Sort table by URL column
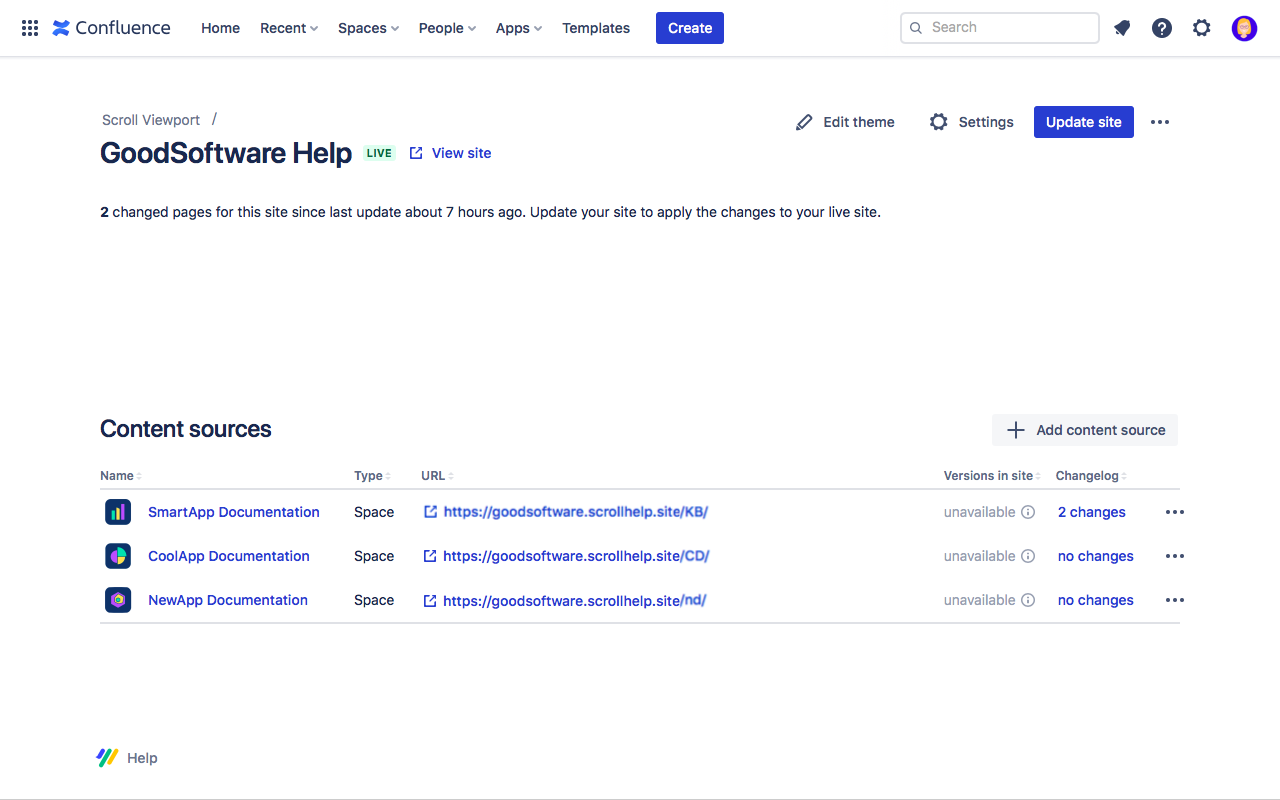1280x800 pixels. [438, 476]
